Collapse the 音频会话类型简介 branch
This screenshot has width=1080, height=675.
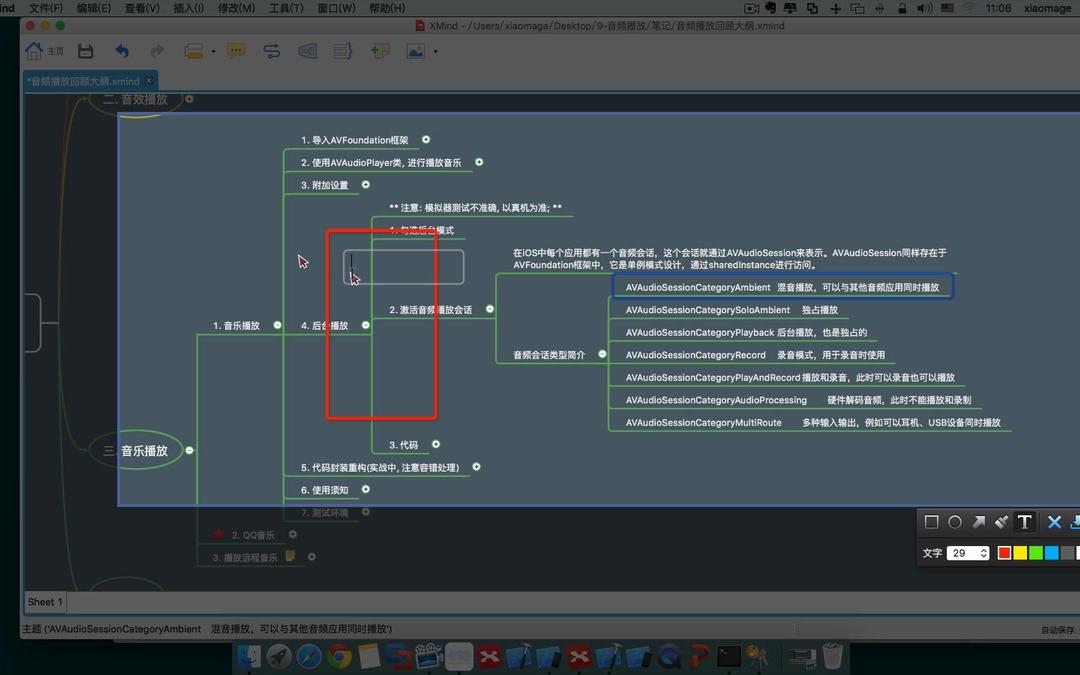602,353
